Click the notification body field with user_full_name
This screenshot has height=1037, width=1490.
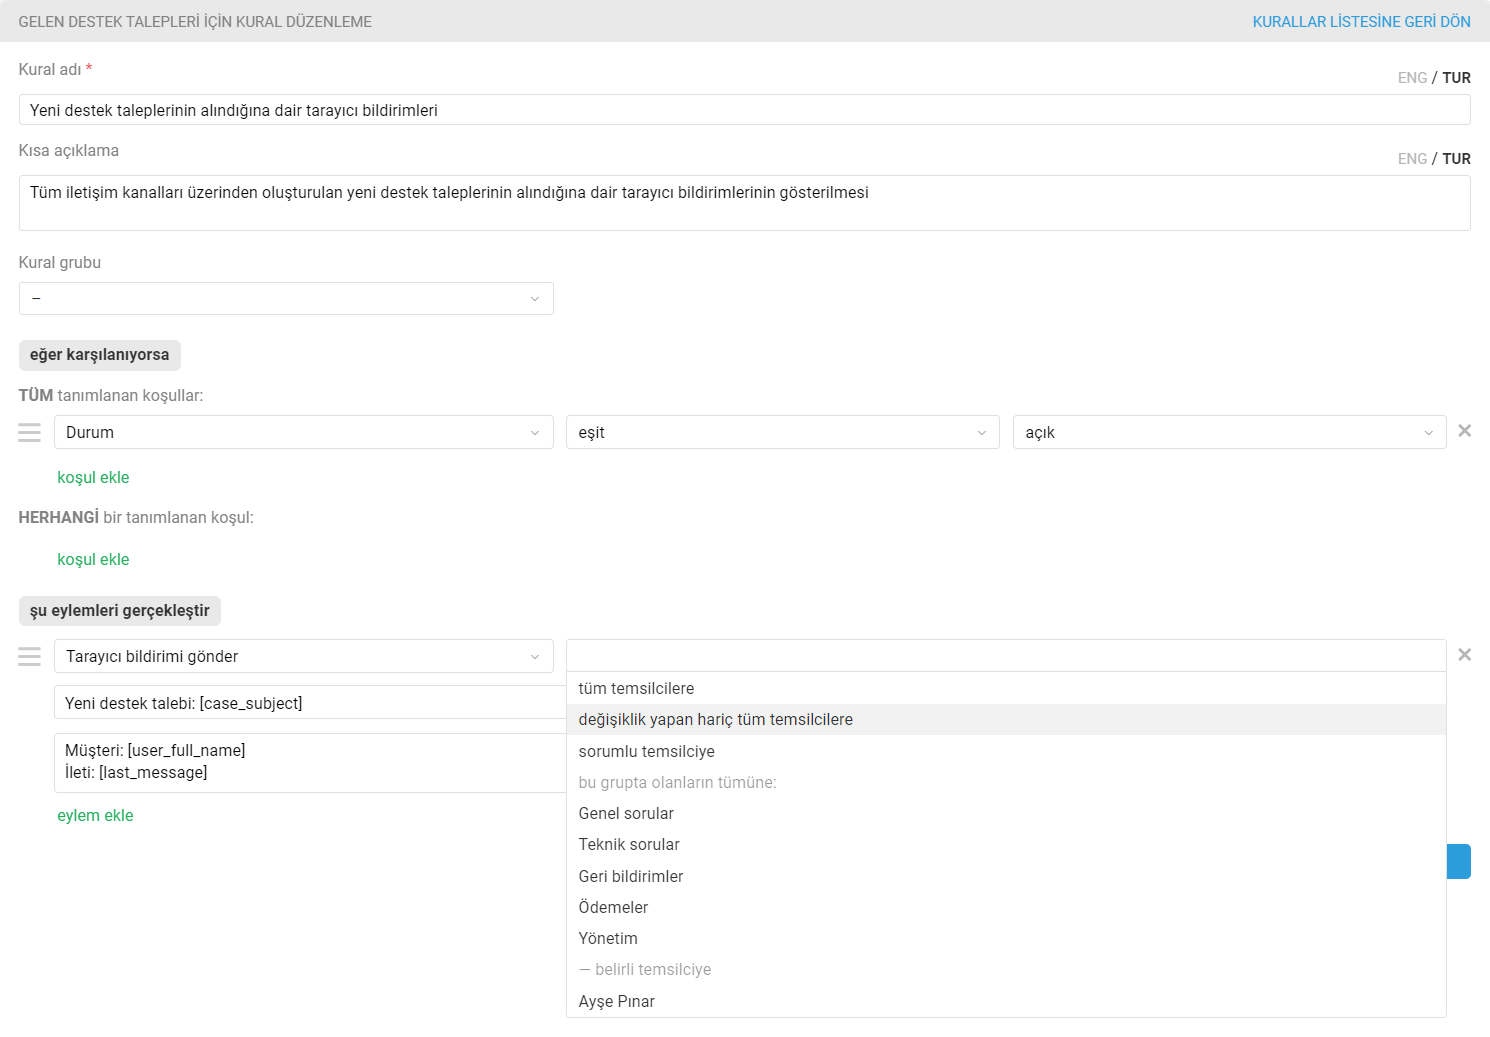(310, 763)
